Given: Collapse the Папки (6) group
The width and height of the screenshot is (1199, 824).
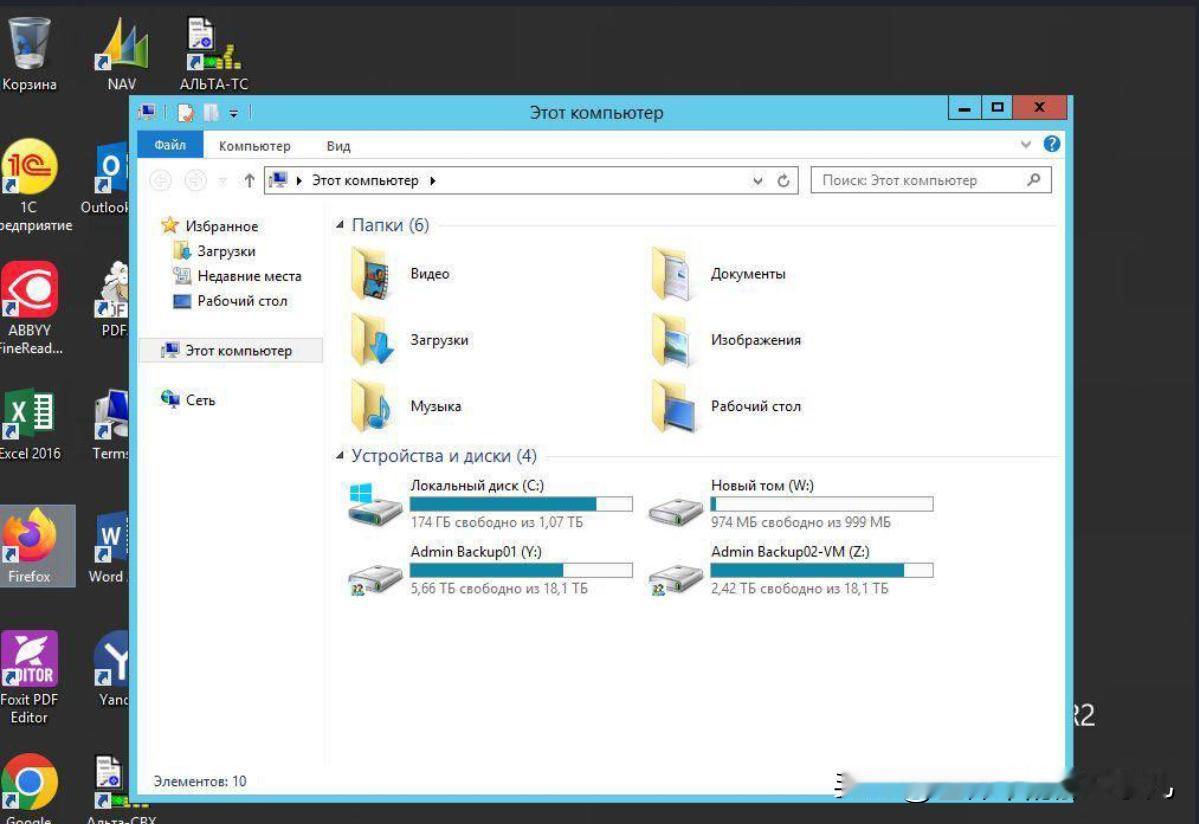Looking at the screenshot, I should 340,225.
